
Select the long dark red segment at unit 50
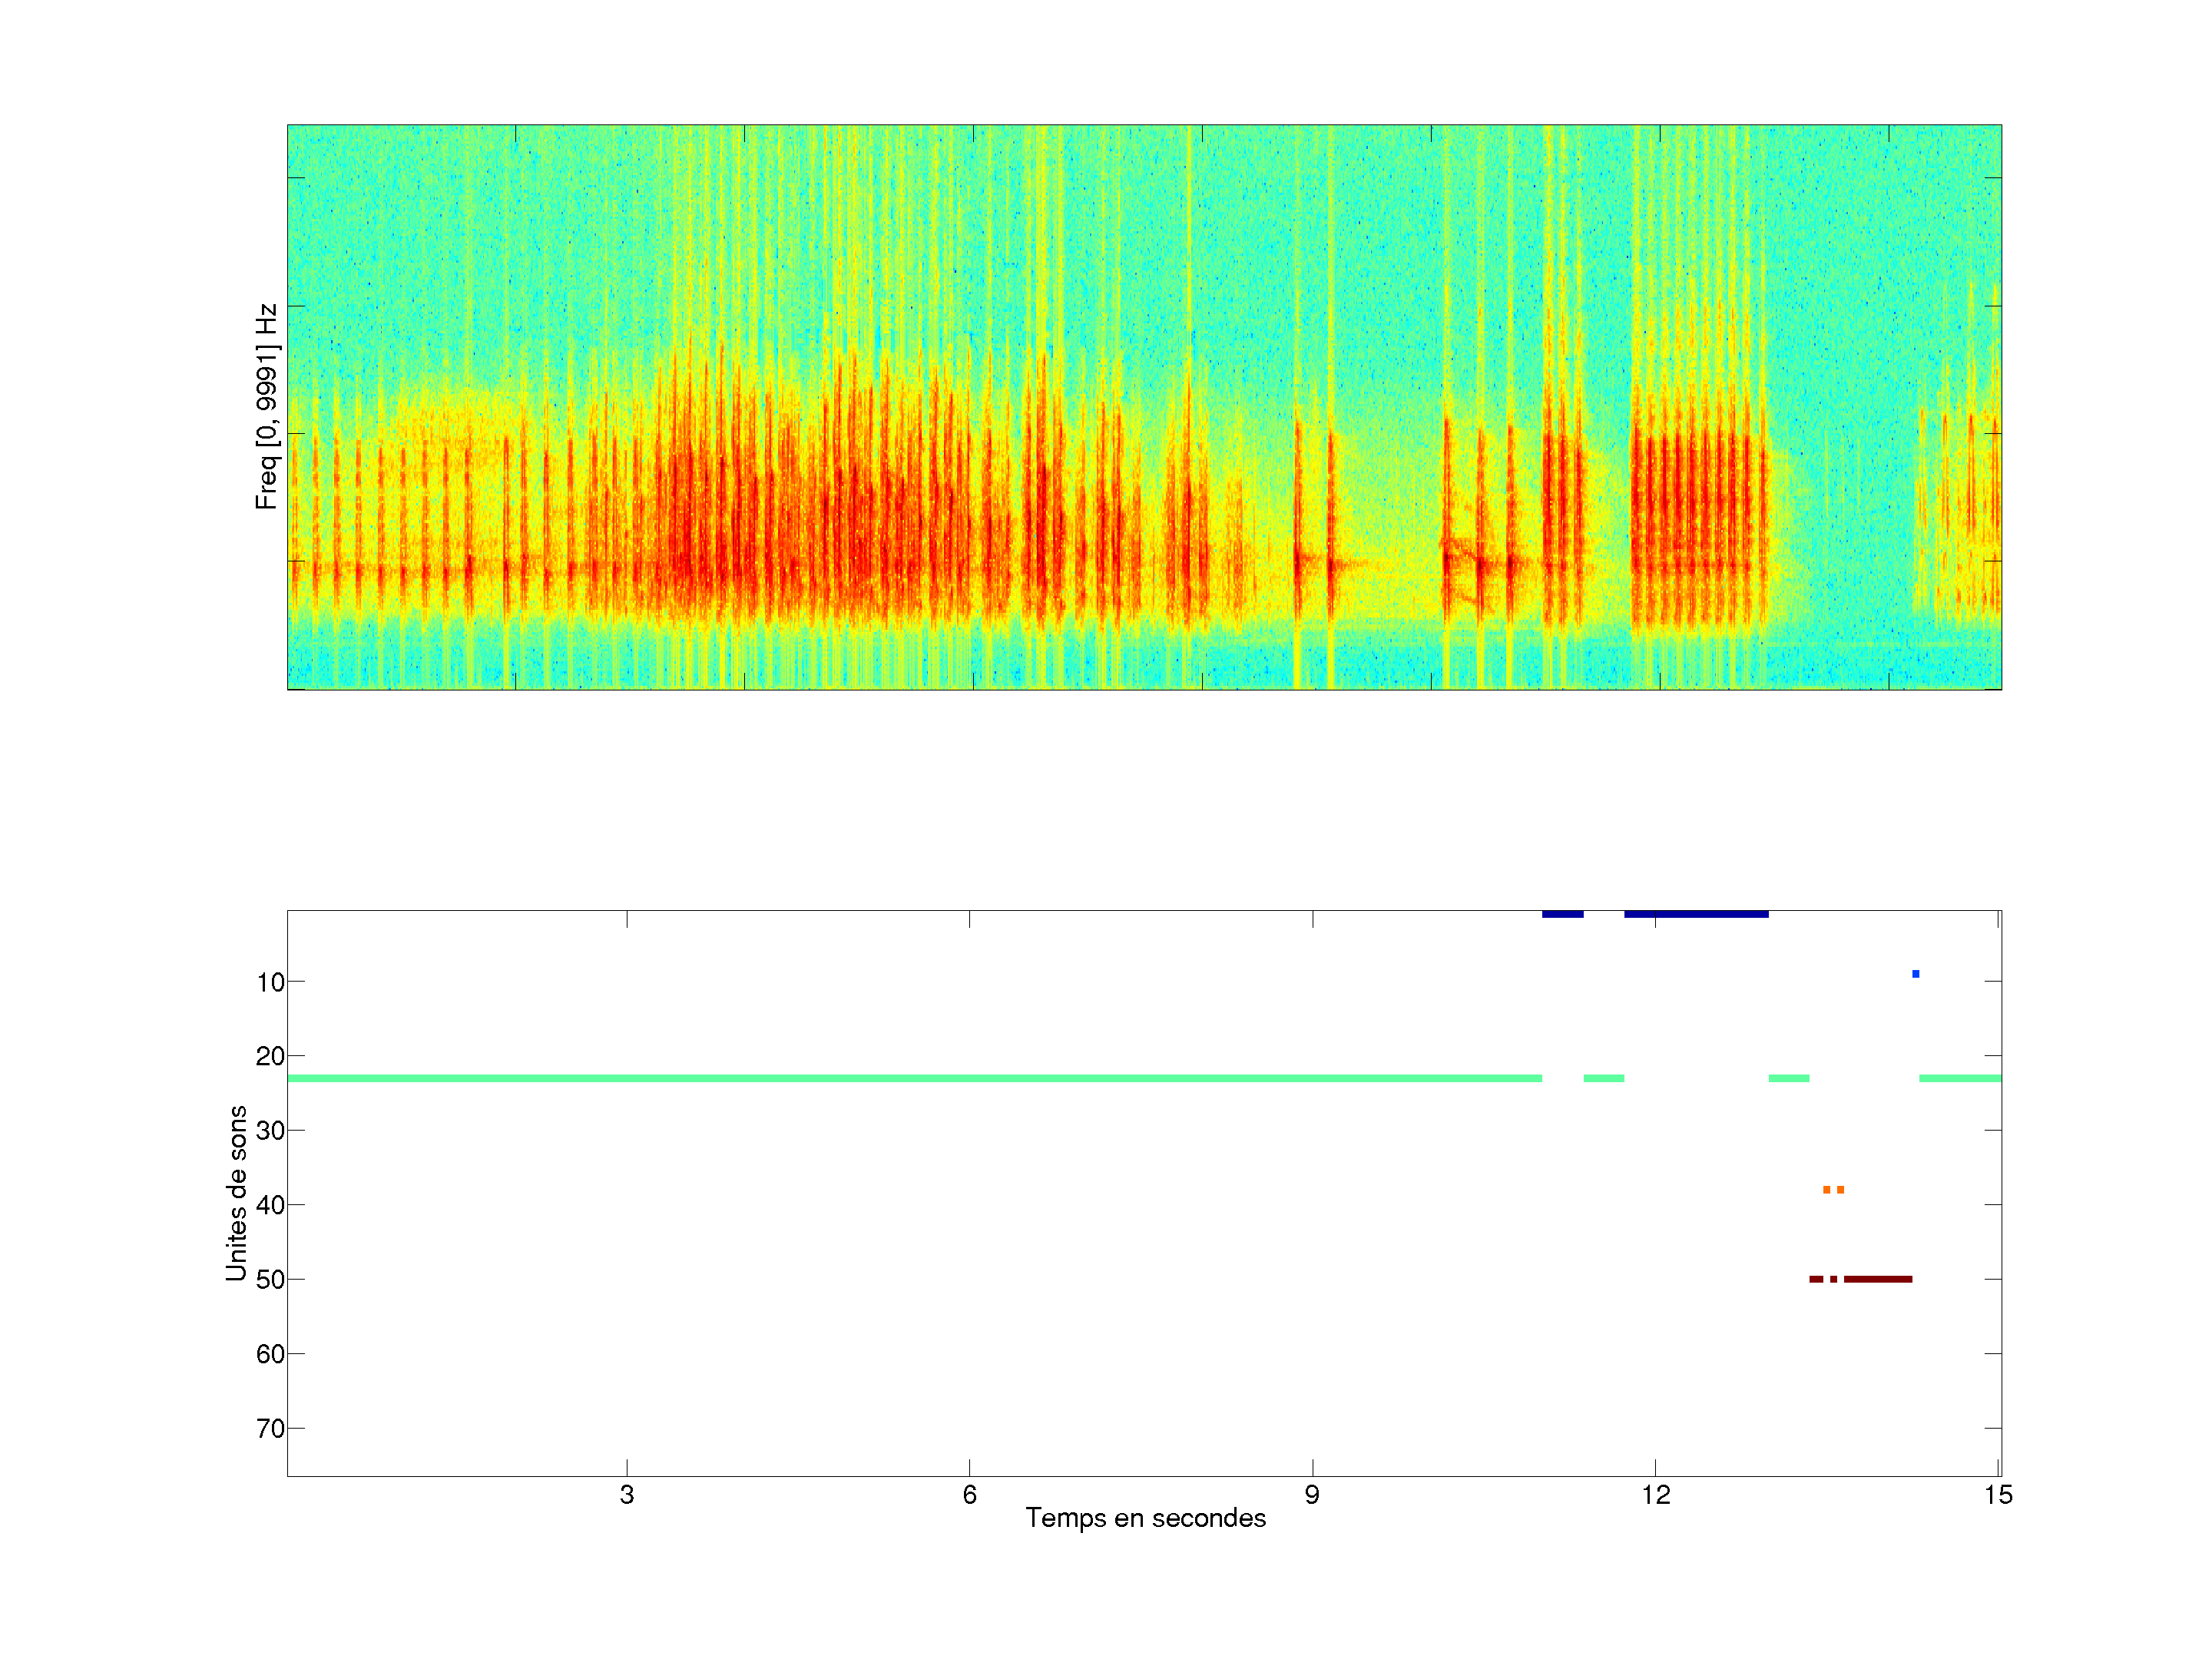tap(1878, 1279)
